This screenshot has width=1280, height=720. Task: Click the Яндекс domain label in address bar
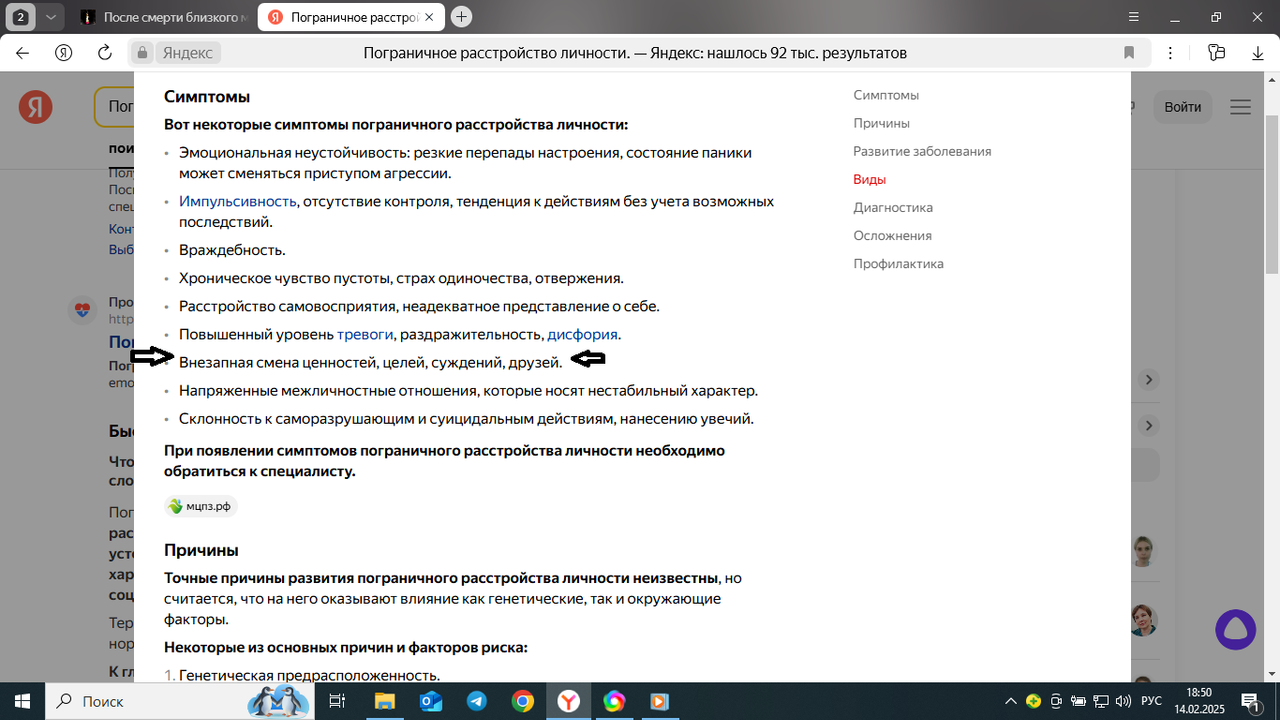188,53
